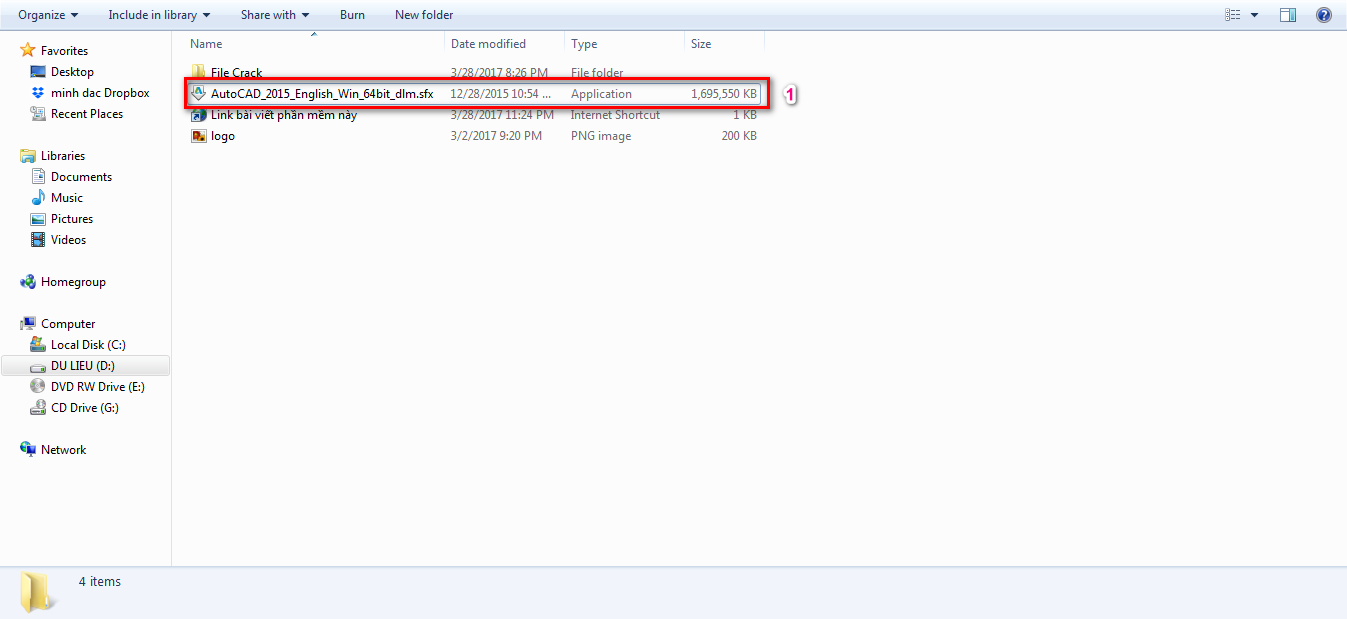Viewport: 1347px width, 619px height.
Task: Click 3/28/2017 8:26 PM date cell
Action: (x=499, y=73)
